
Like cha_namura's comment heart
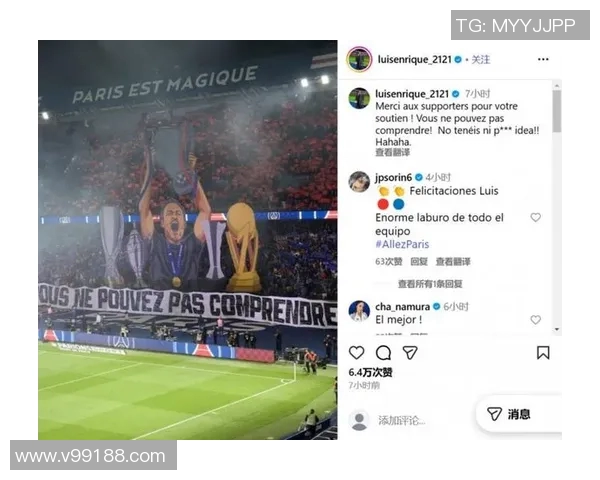(x=535, y=320)
